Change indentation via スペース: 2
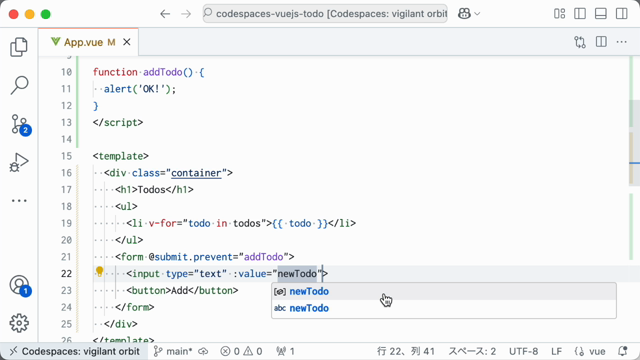The height and width of the screenshot is (360, 640). click(x=472, y=351)
